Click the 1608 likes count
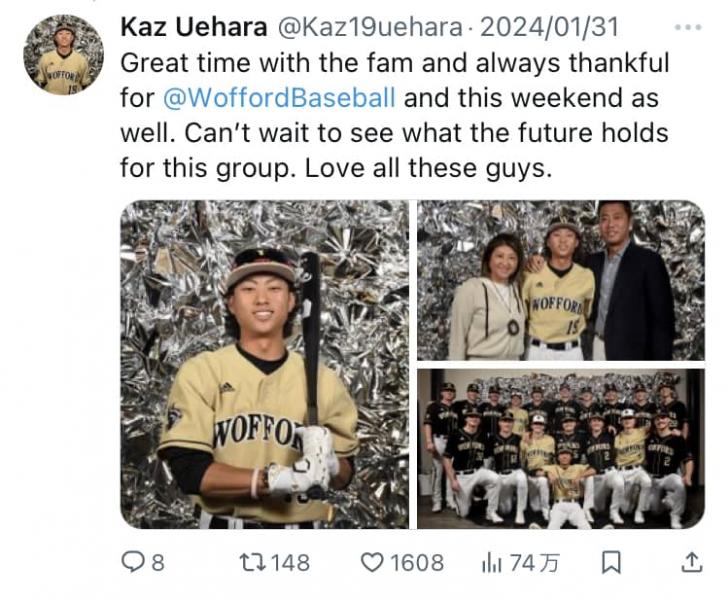The image size is (728, 599). [416, 563]
